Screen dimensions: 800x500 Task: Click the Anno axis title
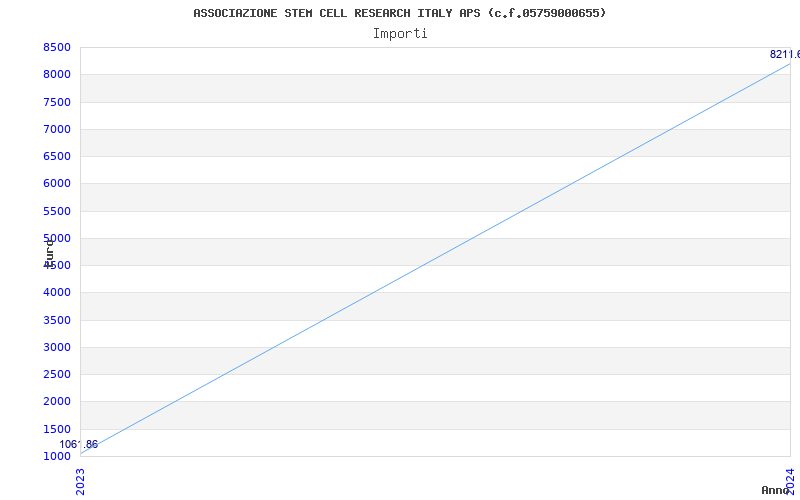pos(776,490)
